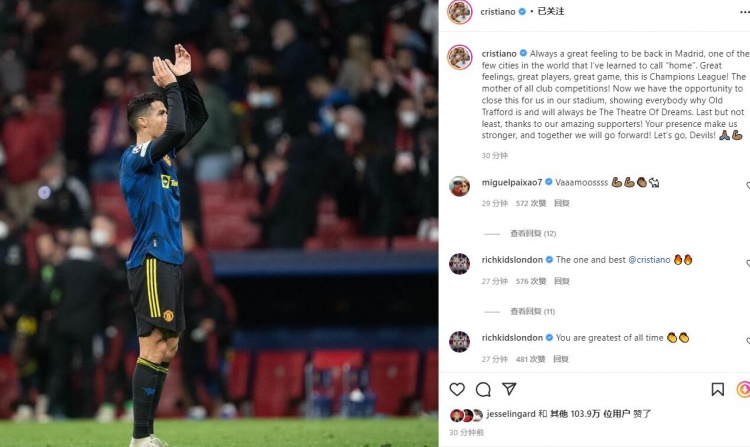Save the post with the bookmark icon
This screenshot has height=447, width=750.
point(717,389)
